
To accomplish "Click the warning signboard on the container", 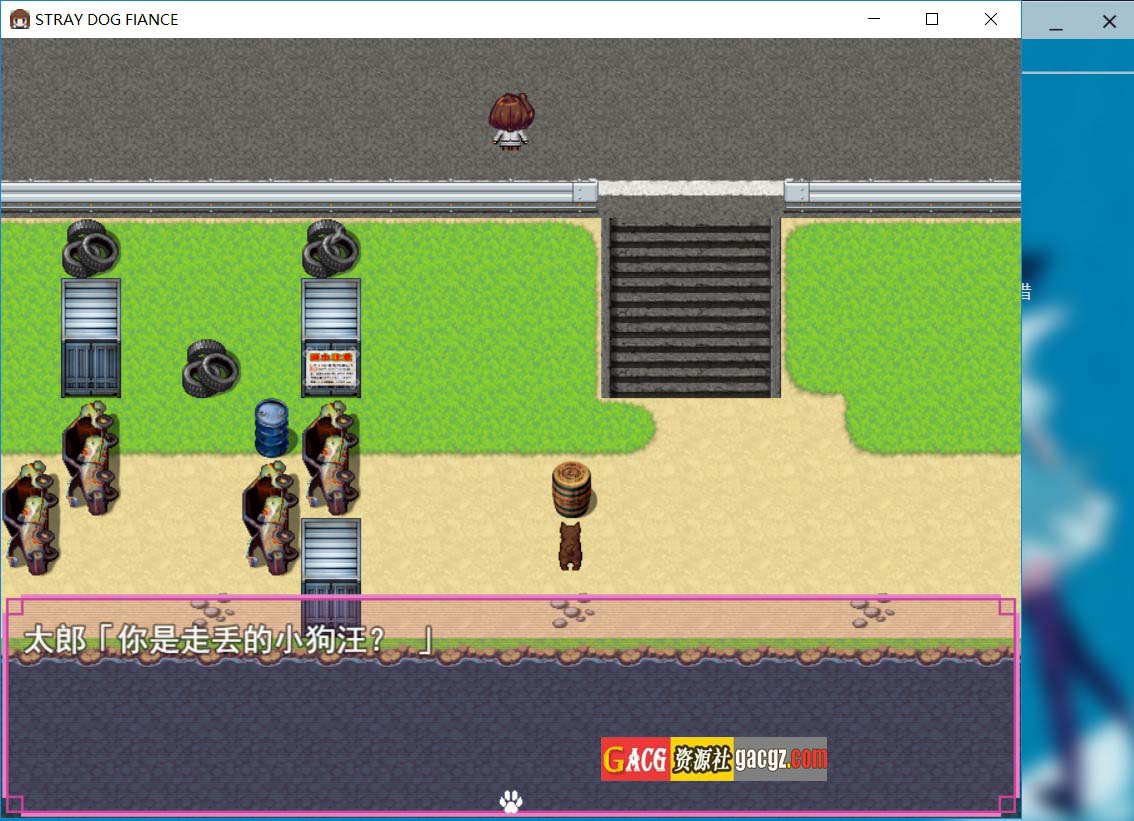I will point(331,368).
